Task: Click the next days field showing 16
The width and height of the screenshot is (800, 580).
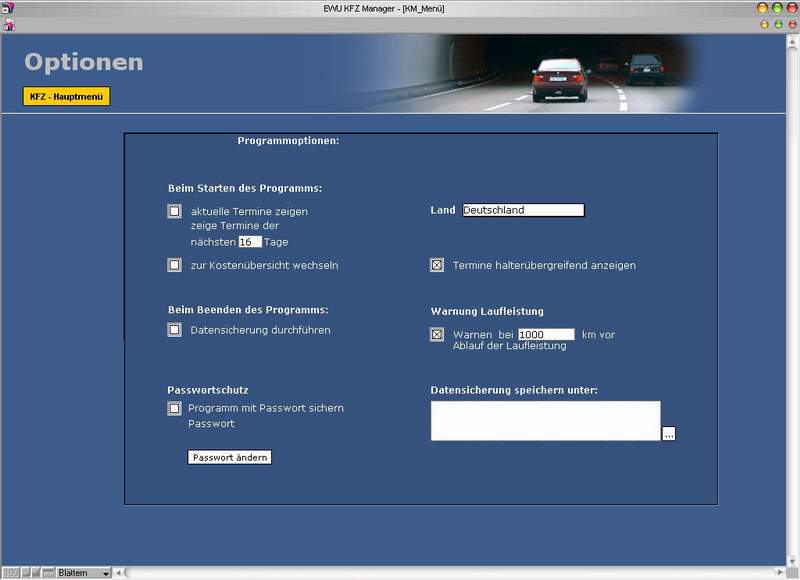Action: click(x=250, y=242)
